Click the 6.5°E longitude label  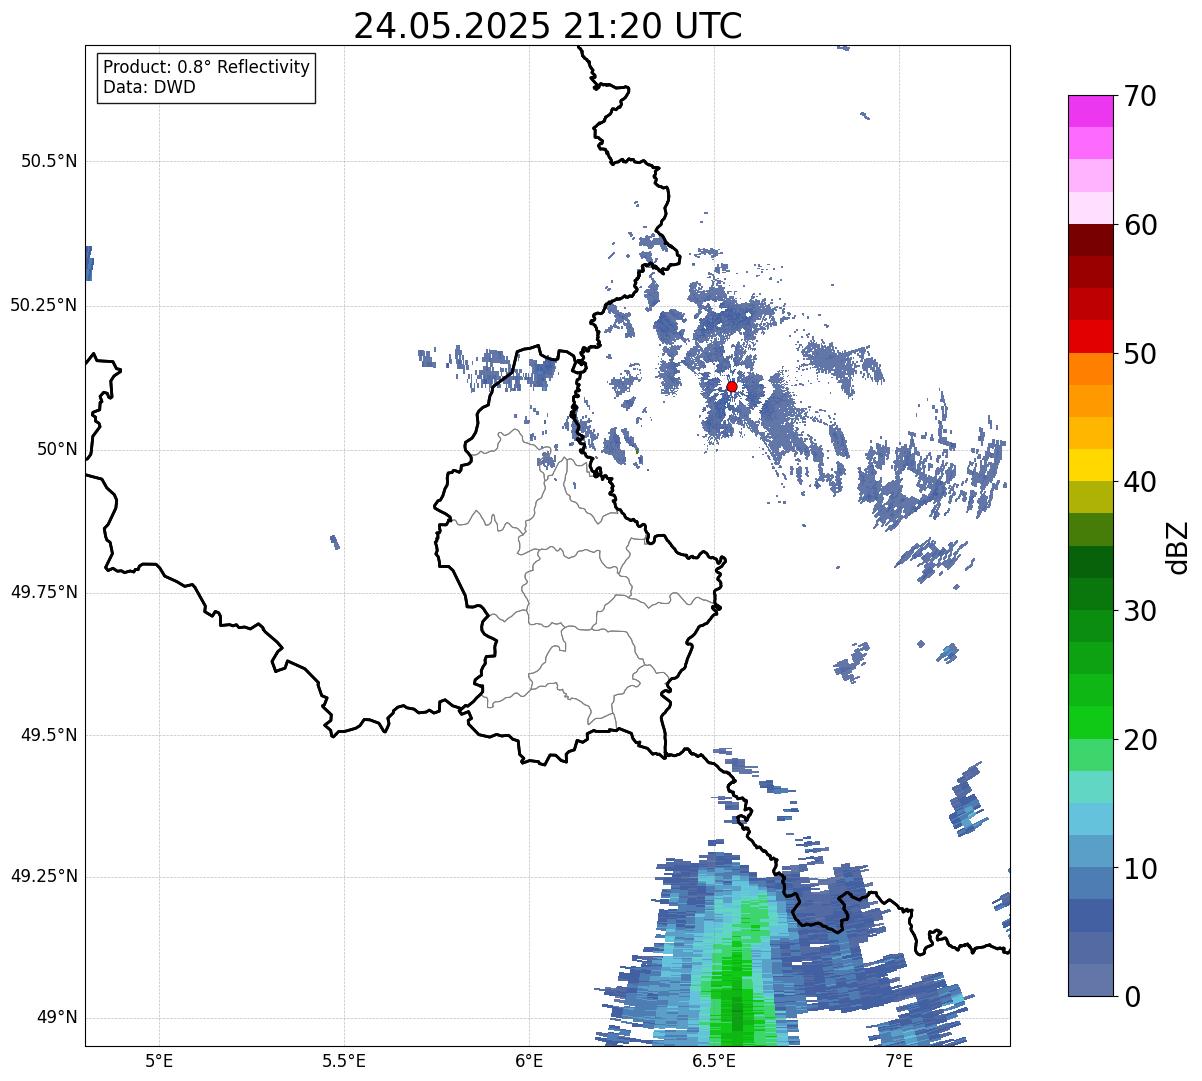pos(714,1060)
